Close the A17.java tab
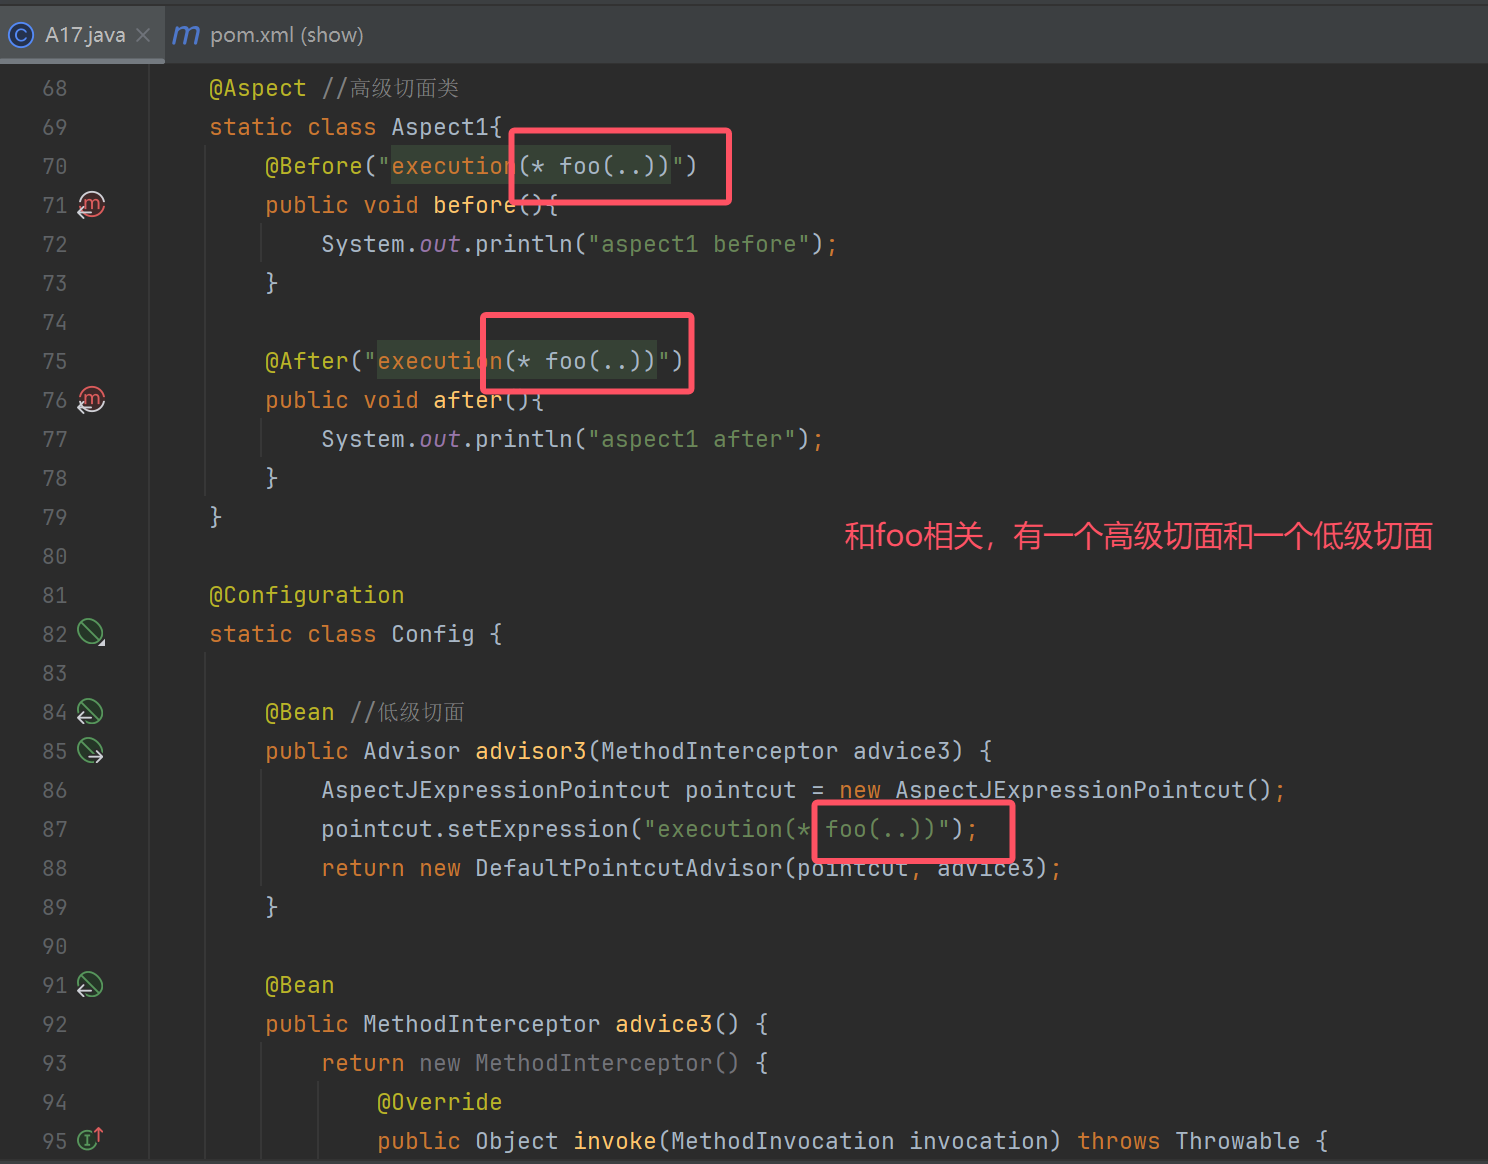This screenshot has width=1488, height=1164. [143, 35]
